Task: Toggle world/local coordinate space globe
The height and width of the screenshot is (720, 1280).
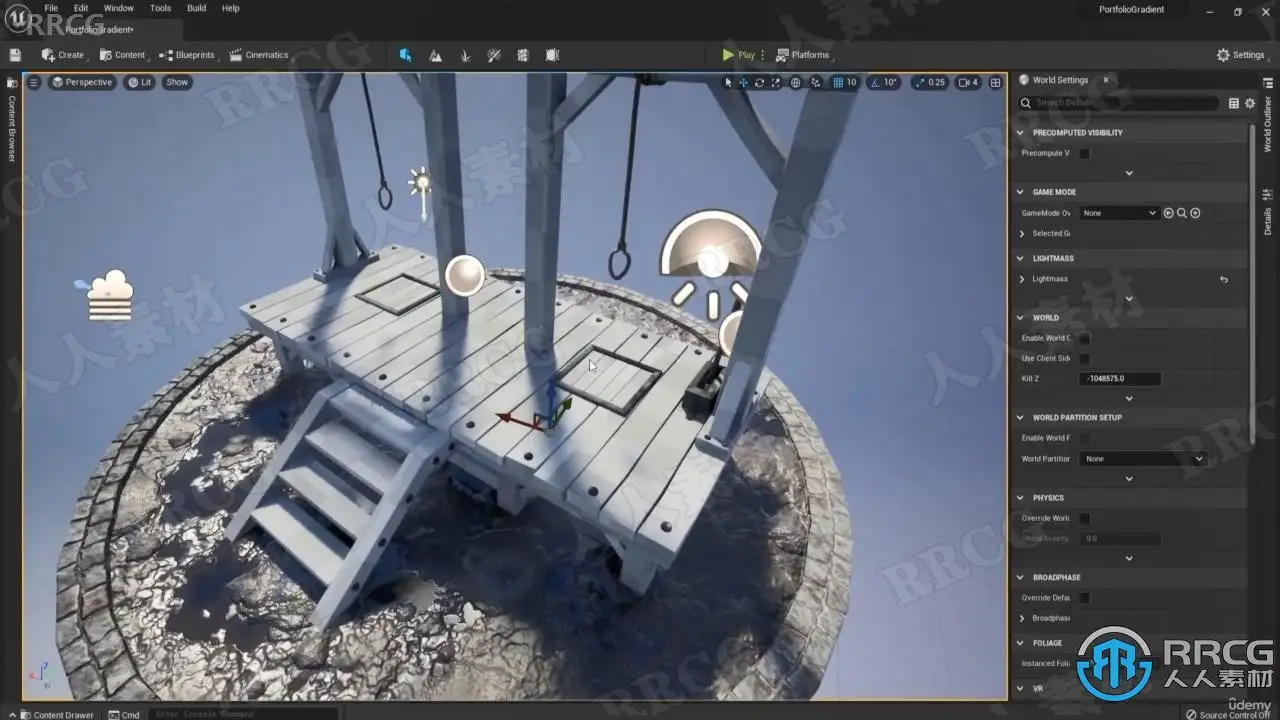Action: pyautogui.click(x=796, y=82)
